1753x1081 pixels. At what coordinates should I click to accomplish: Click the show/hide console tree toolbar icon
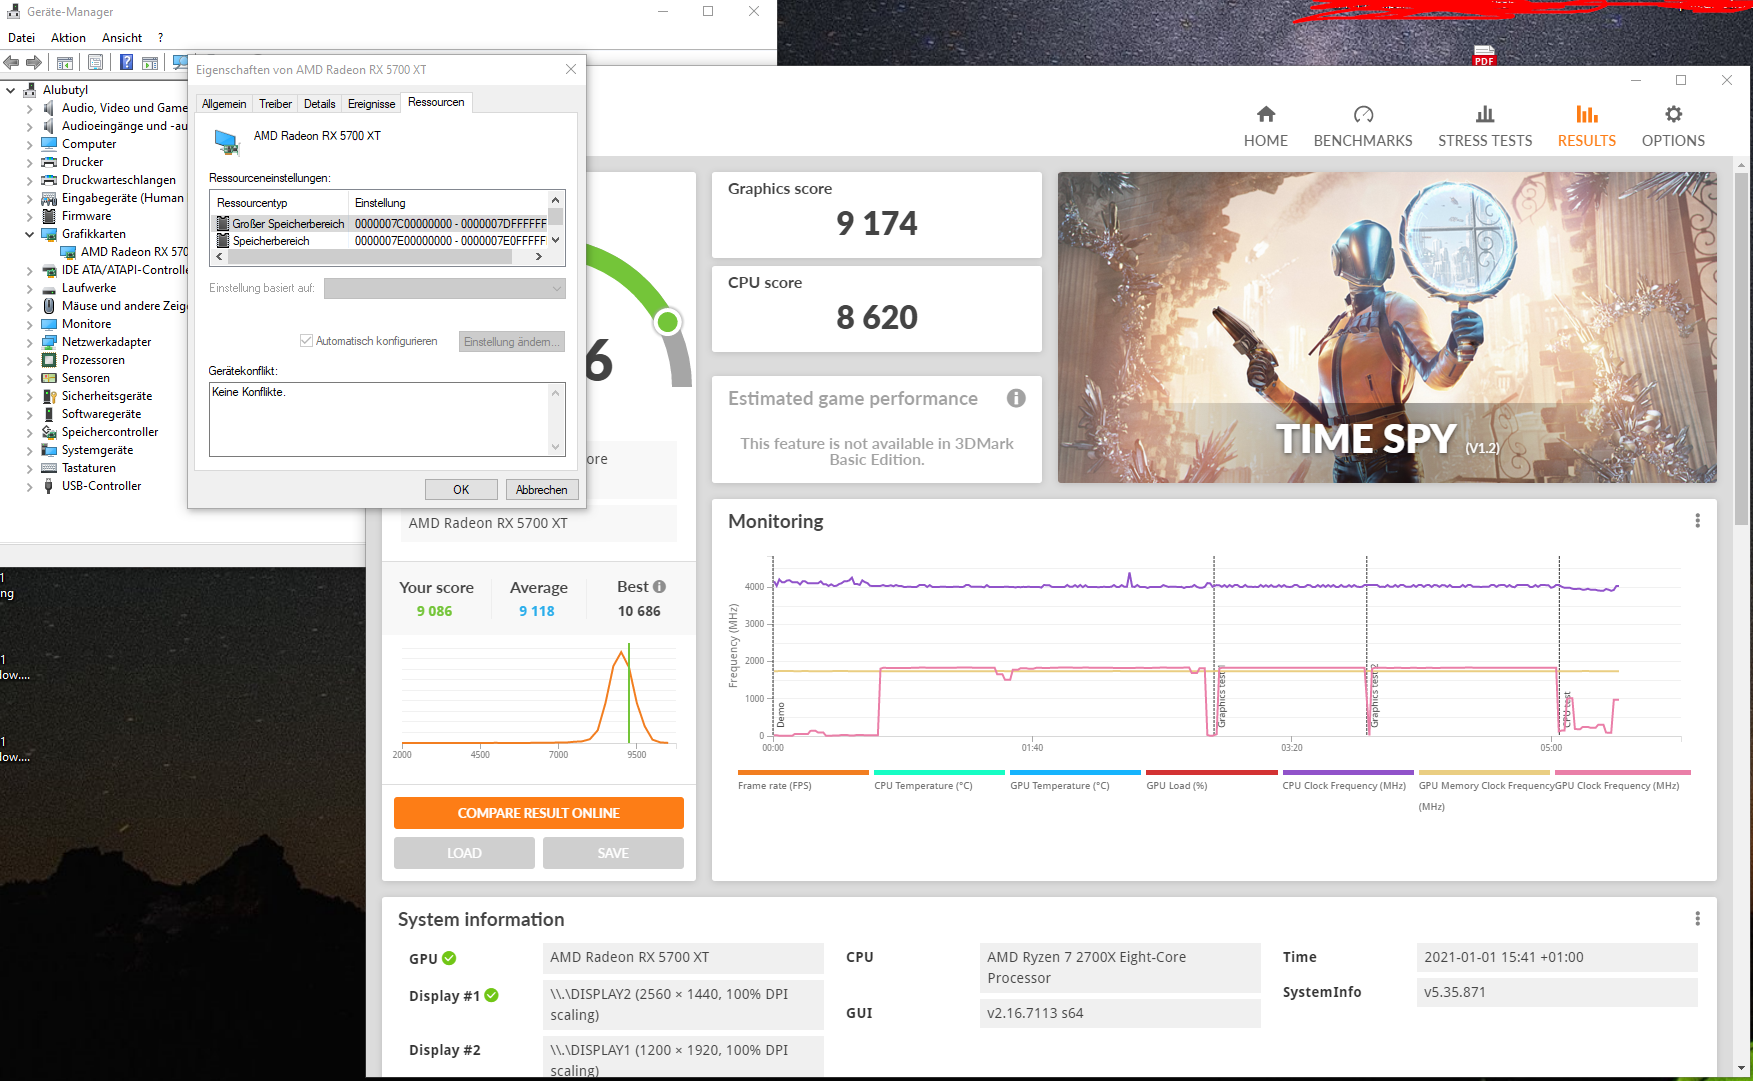65,62
